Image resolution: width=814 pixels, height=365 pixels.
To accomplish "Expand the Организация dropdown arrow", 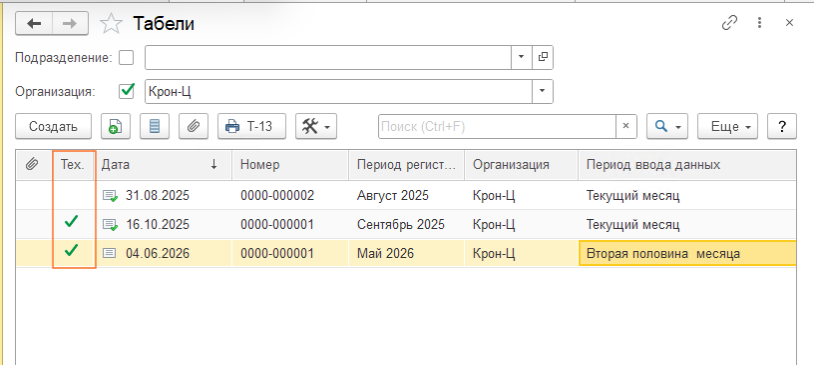I will 543,91.
